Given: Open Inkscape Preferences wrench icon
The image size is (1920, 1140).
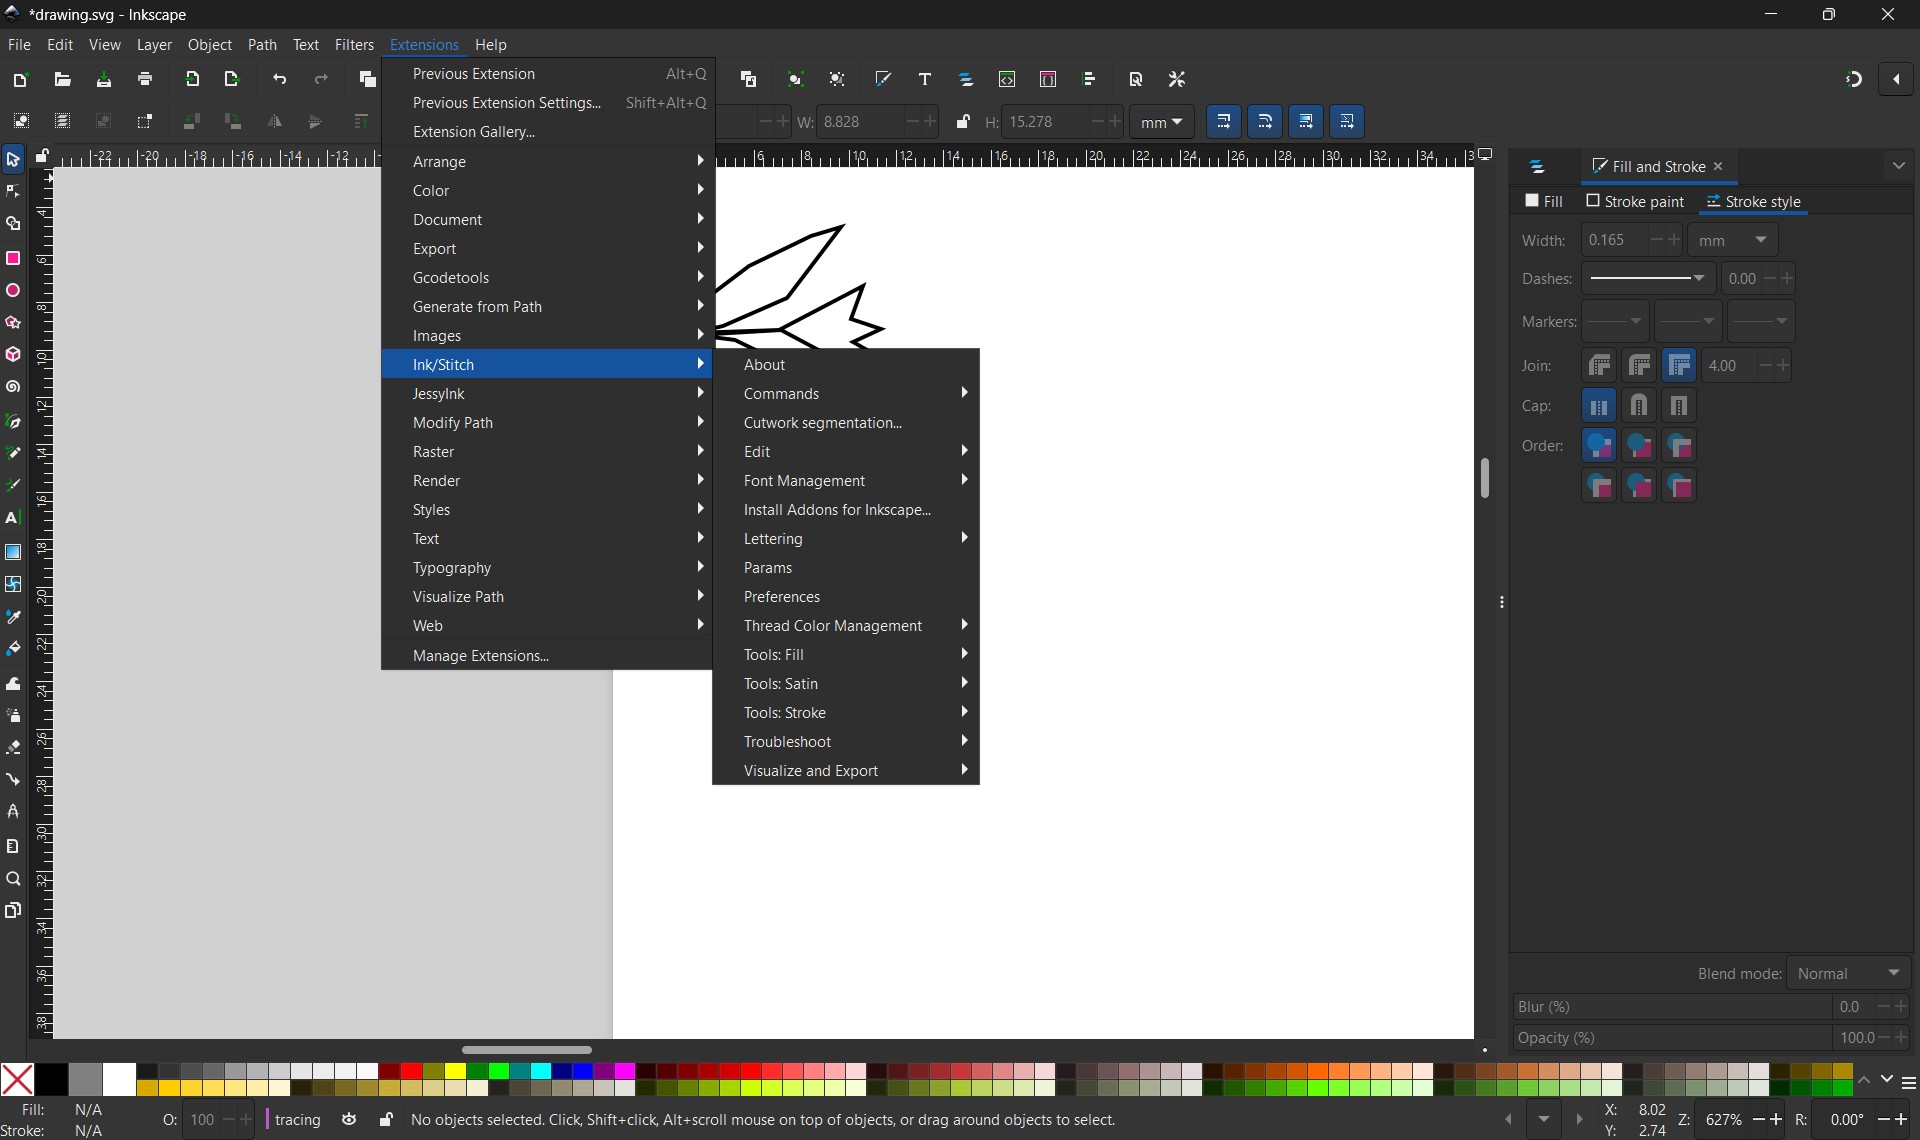Looking at the screenshot, I should (x=1177, y=79).
